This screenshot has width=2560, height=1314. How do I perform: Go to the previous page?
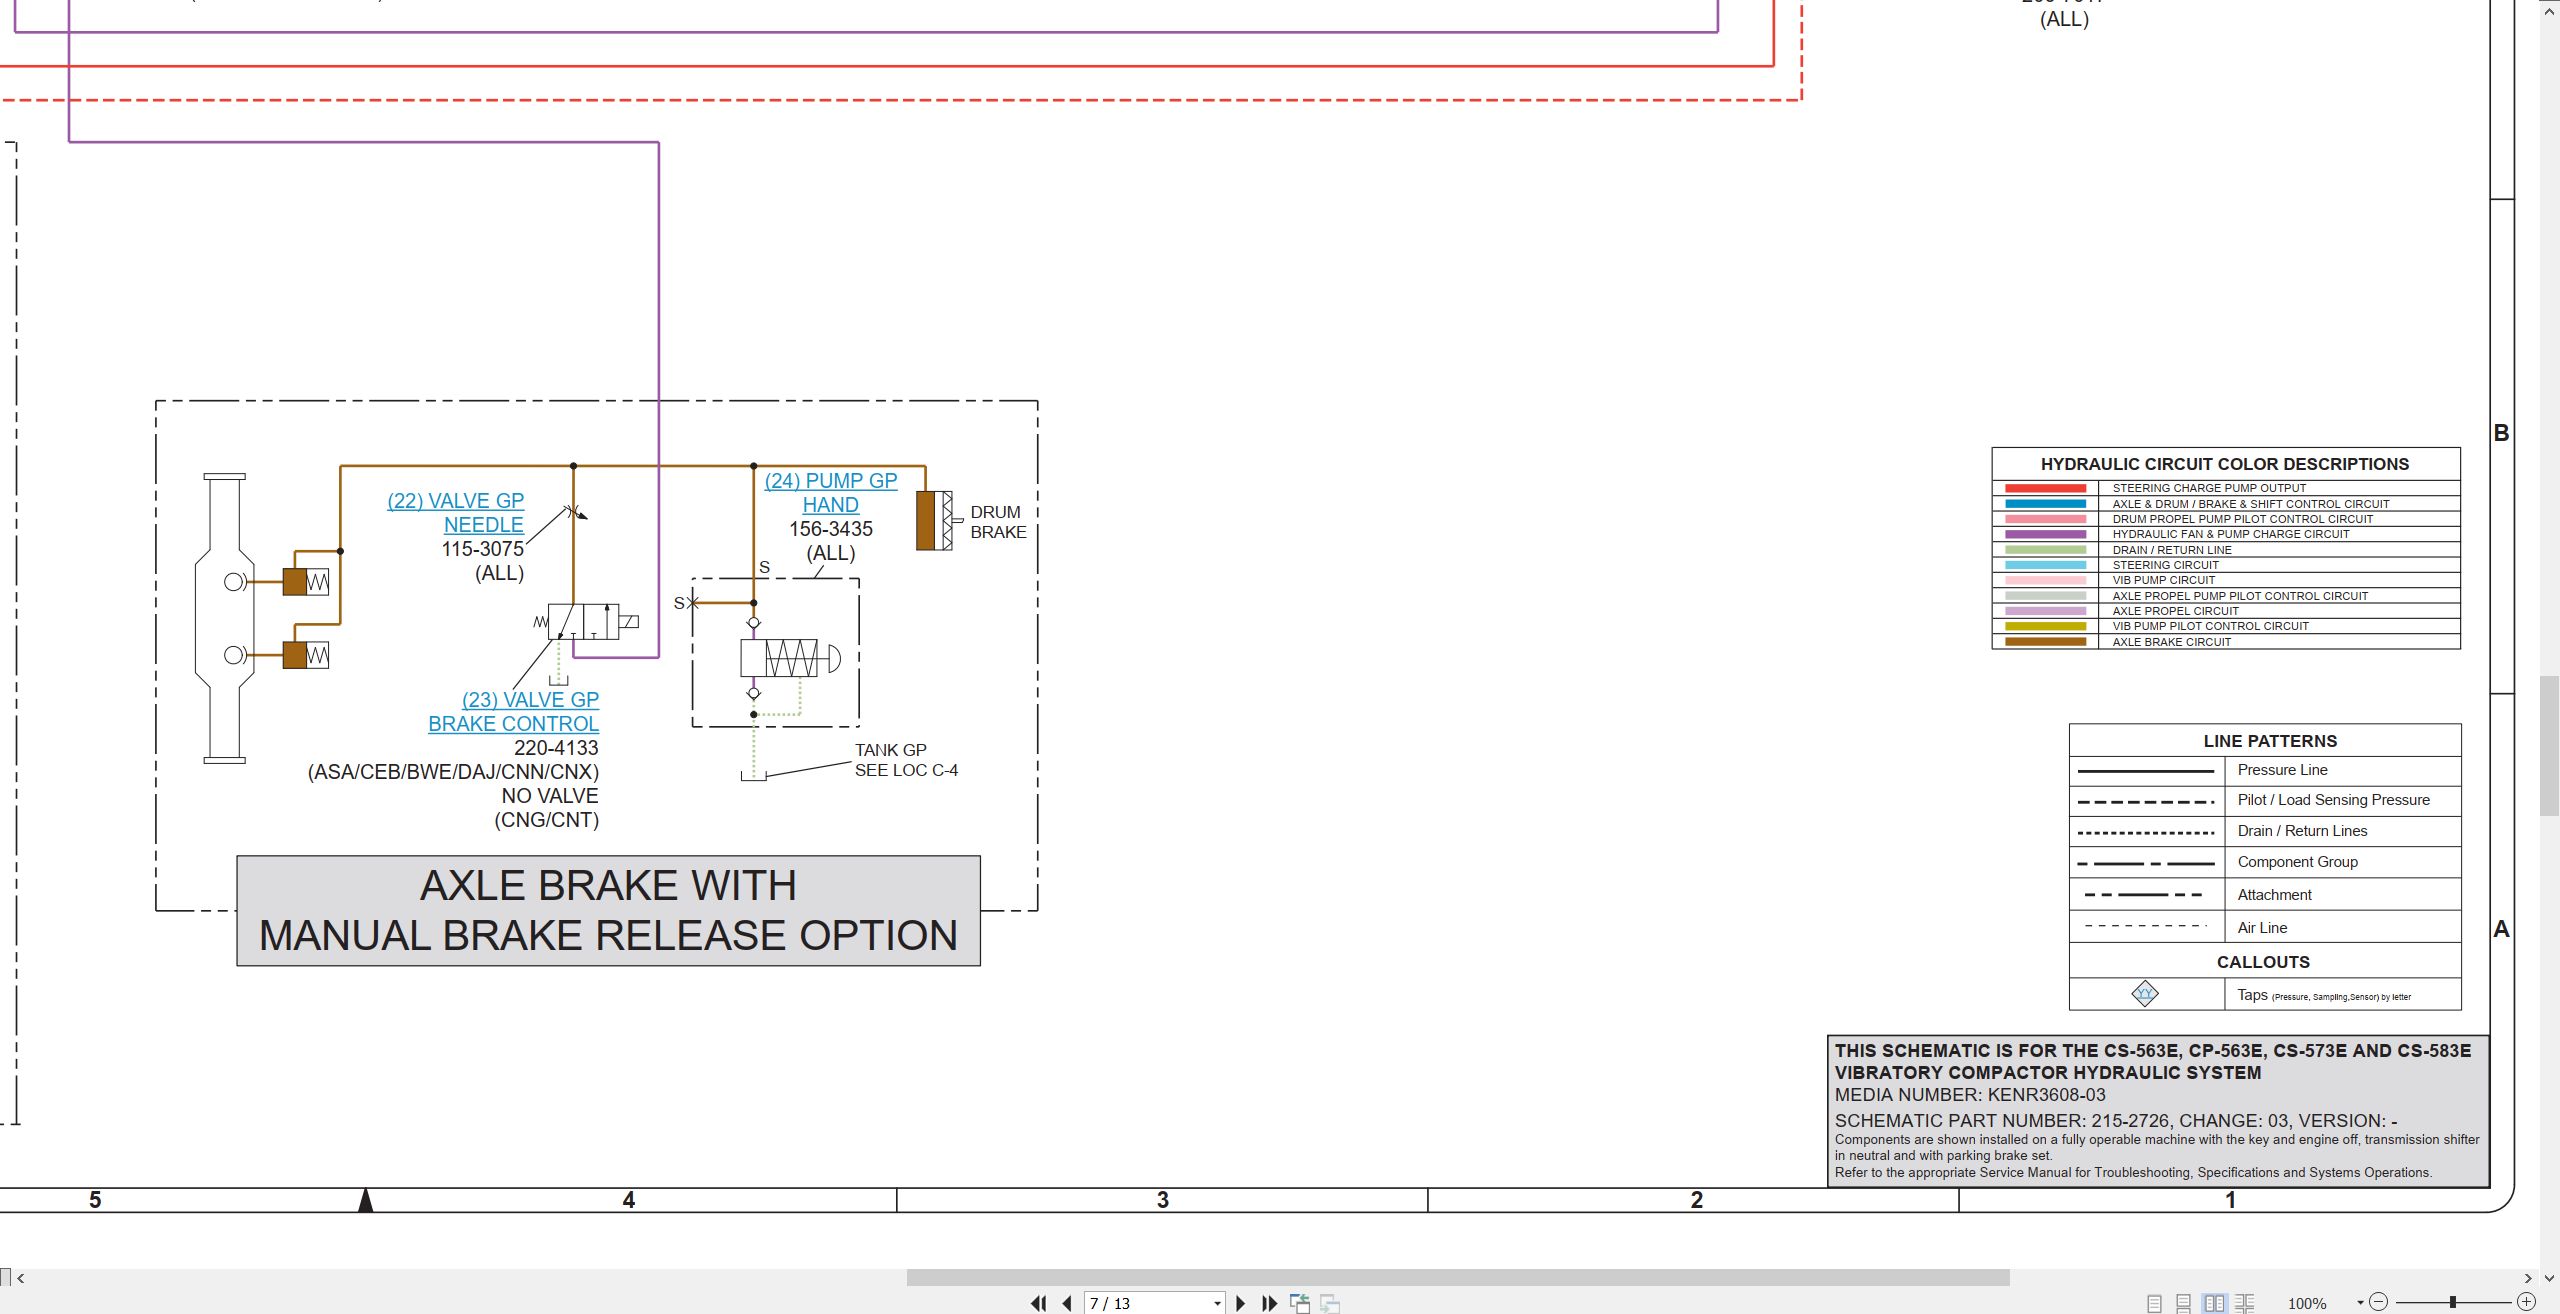point(1067,1303)
